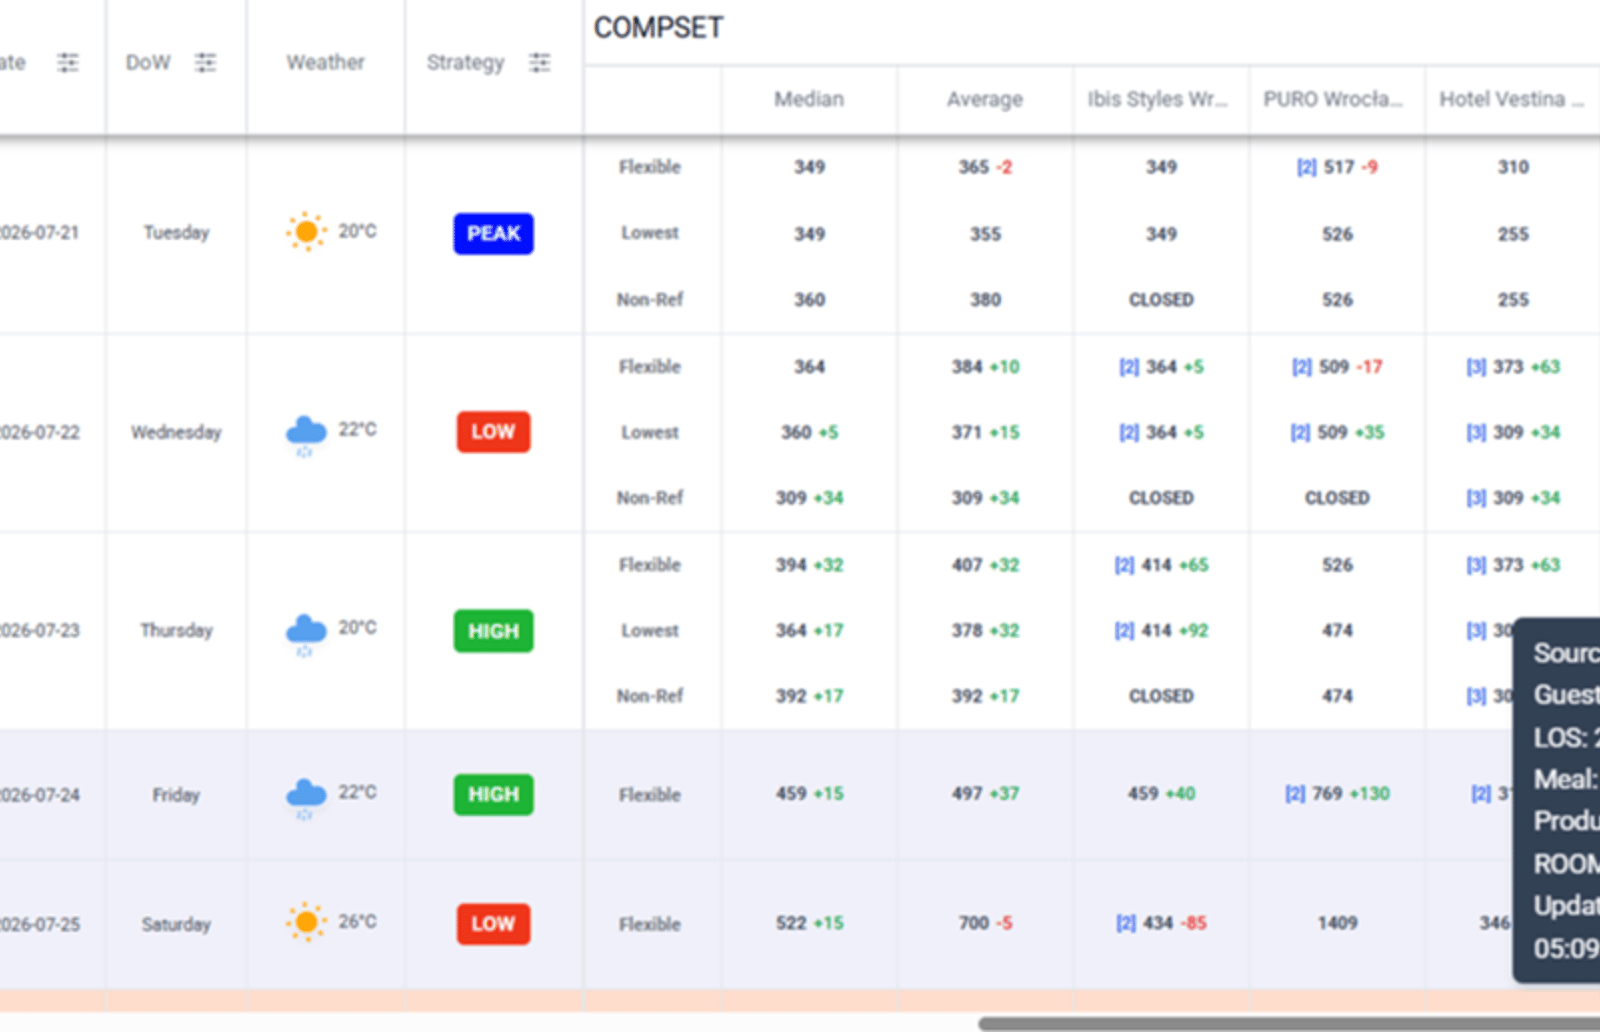The image size is (1600, 1032).
Task: Open the filter icon beside the date column
Action: 68,63
